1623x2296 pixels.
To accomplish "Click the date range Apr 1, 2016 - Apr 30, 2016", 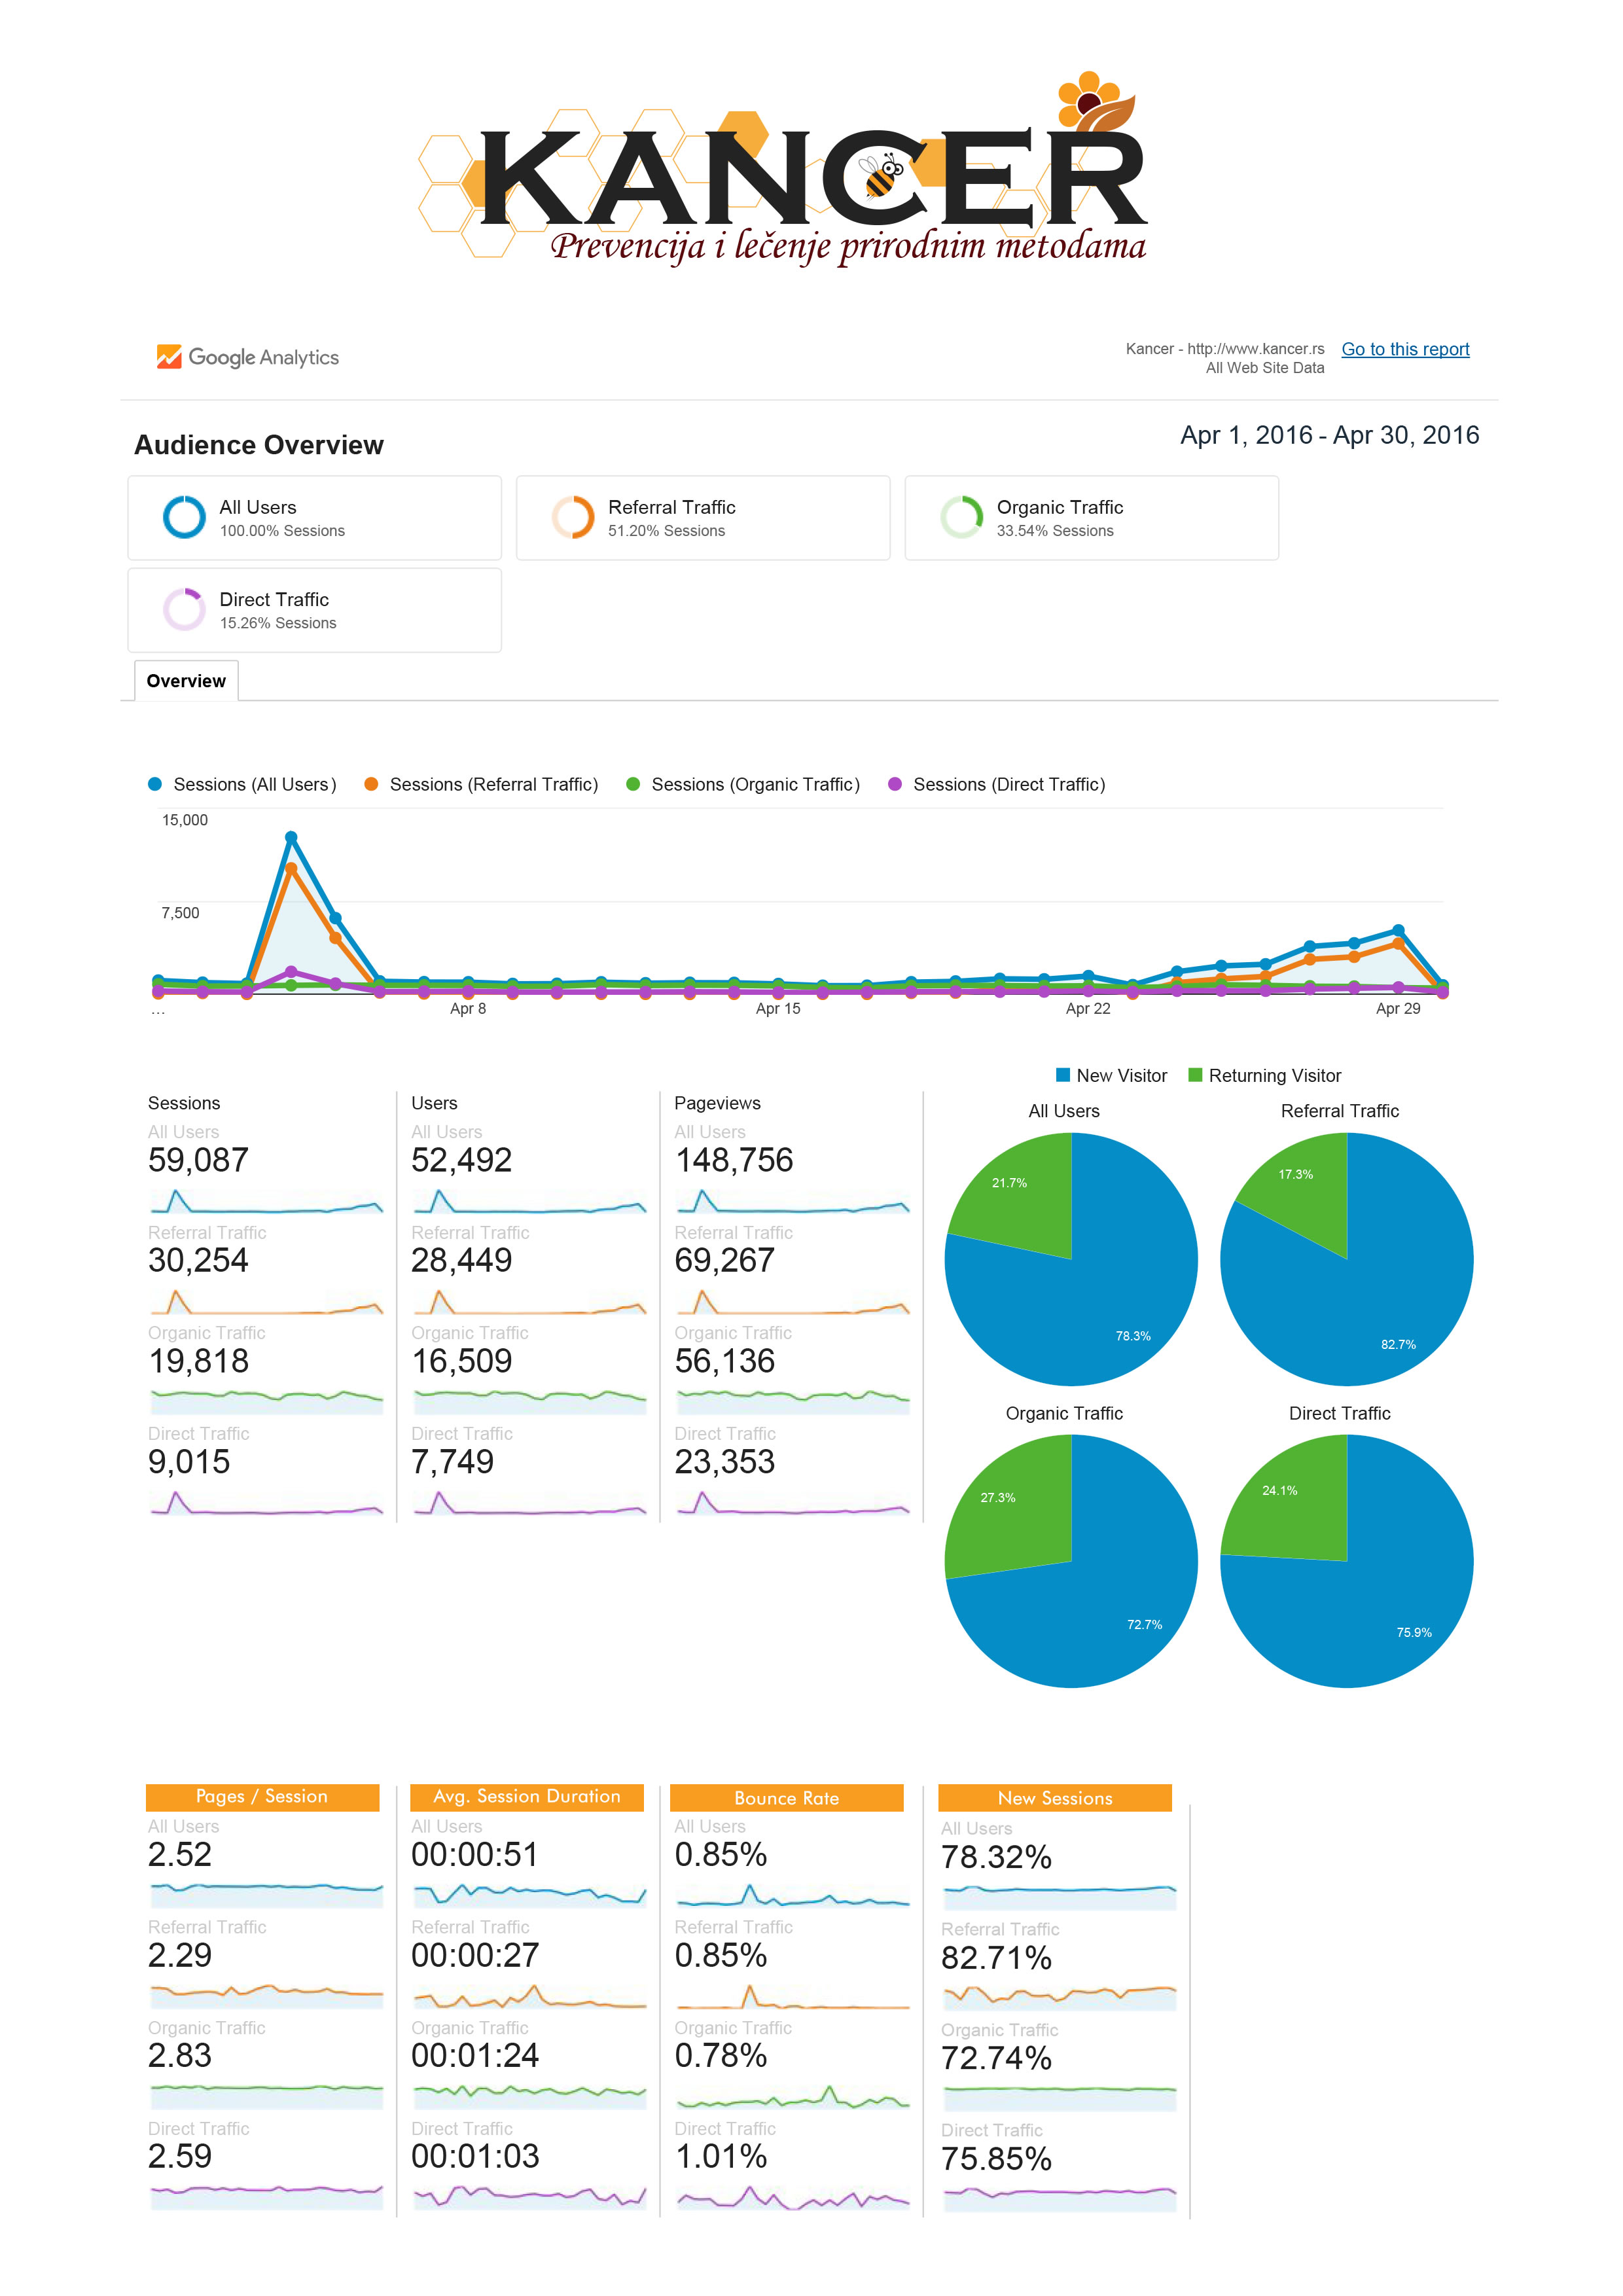I will 1329,435.
